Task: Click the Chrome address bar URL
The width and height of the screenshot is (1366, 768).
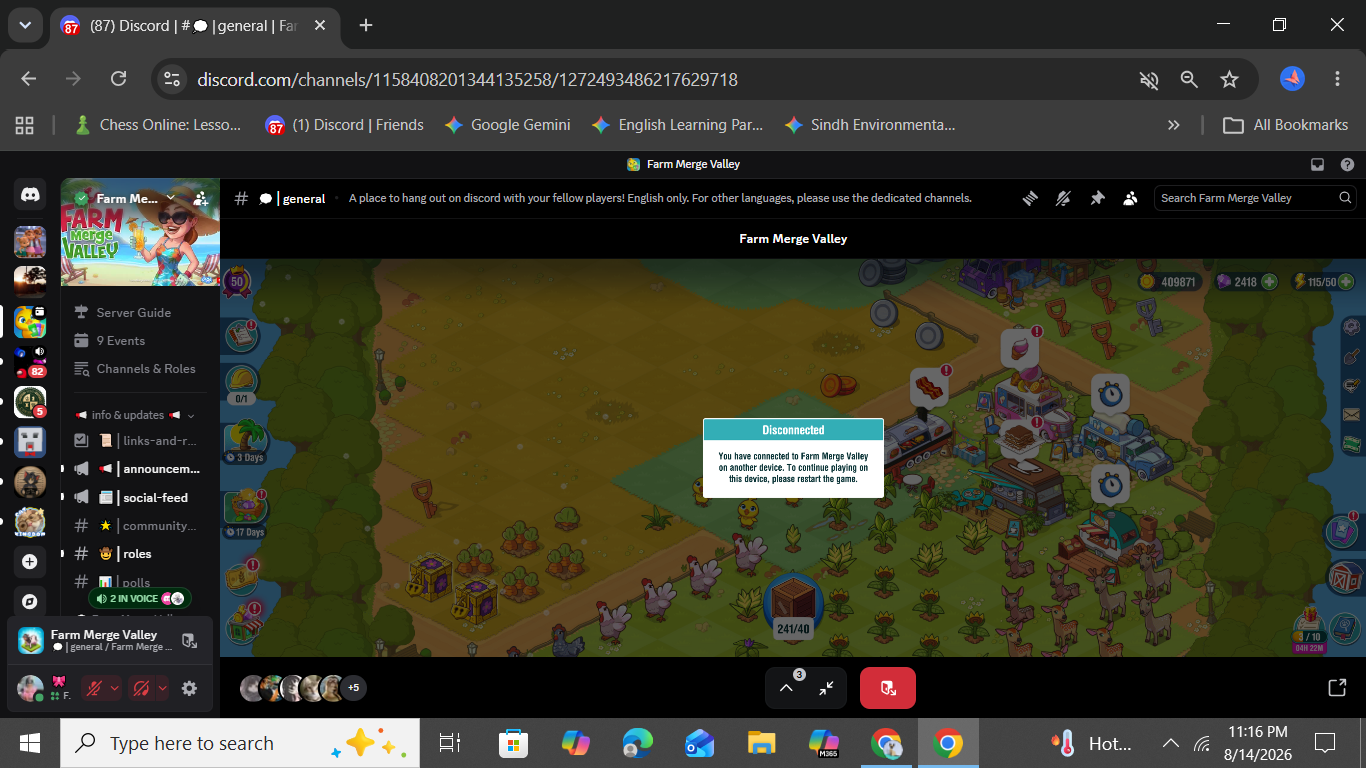Action: [468, 79]
